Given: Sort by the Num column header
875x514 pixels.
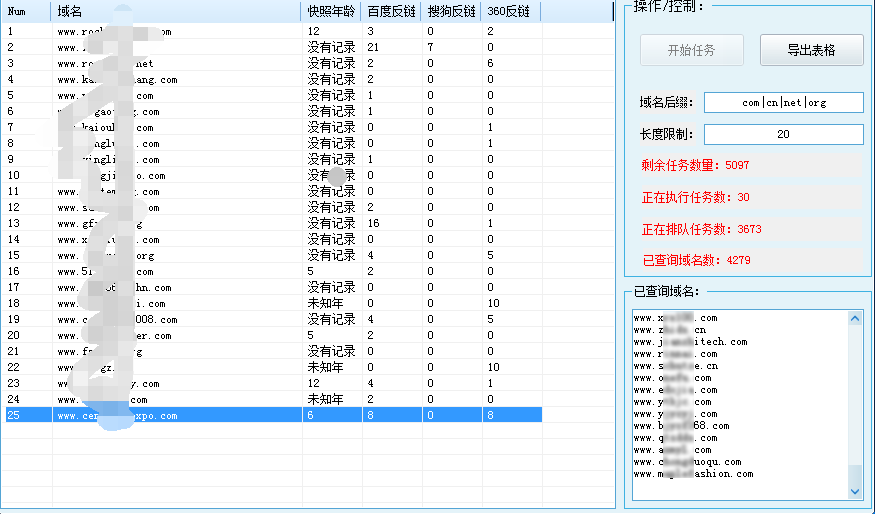Looking at the screenshot, I should [27, 11].
